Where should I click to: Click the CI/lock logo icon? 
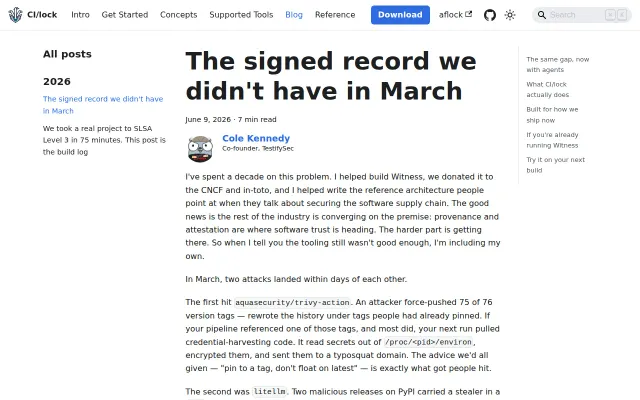tap(16, 15)
